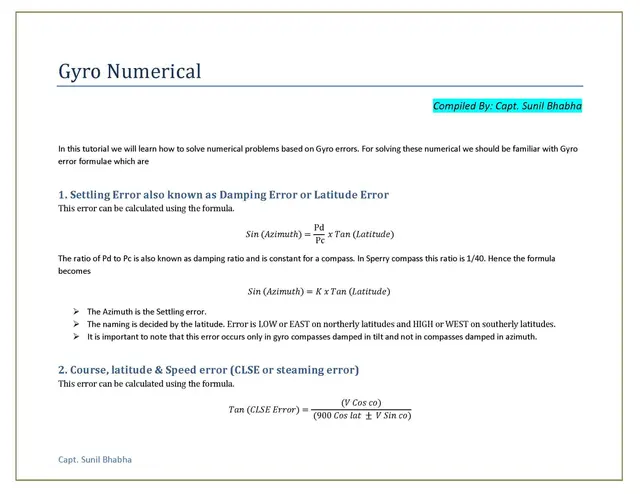Click paragraph starting 'The ratio of Pd to Pc'
Image resolution: width=640 pixels, height=494 pixels.
307,265
